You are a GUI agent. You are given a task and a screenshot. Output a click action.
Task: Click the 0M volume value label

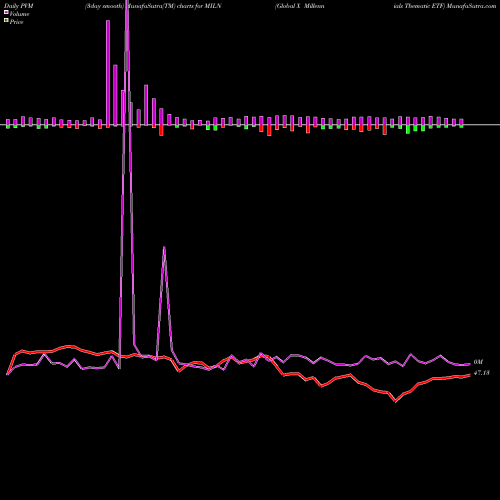coord(478,362)
